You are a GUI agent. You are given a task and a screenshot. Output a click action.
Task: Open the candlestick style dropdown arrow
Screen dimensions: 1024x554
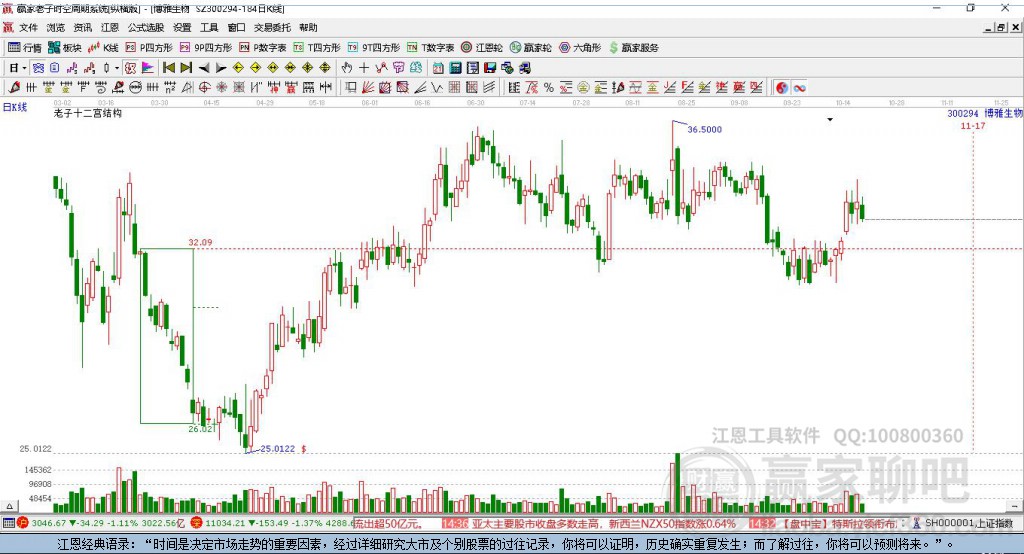pos(116,68)
